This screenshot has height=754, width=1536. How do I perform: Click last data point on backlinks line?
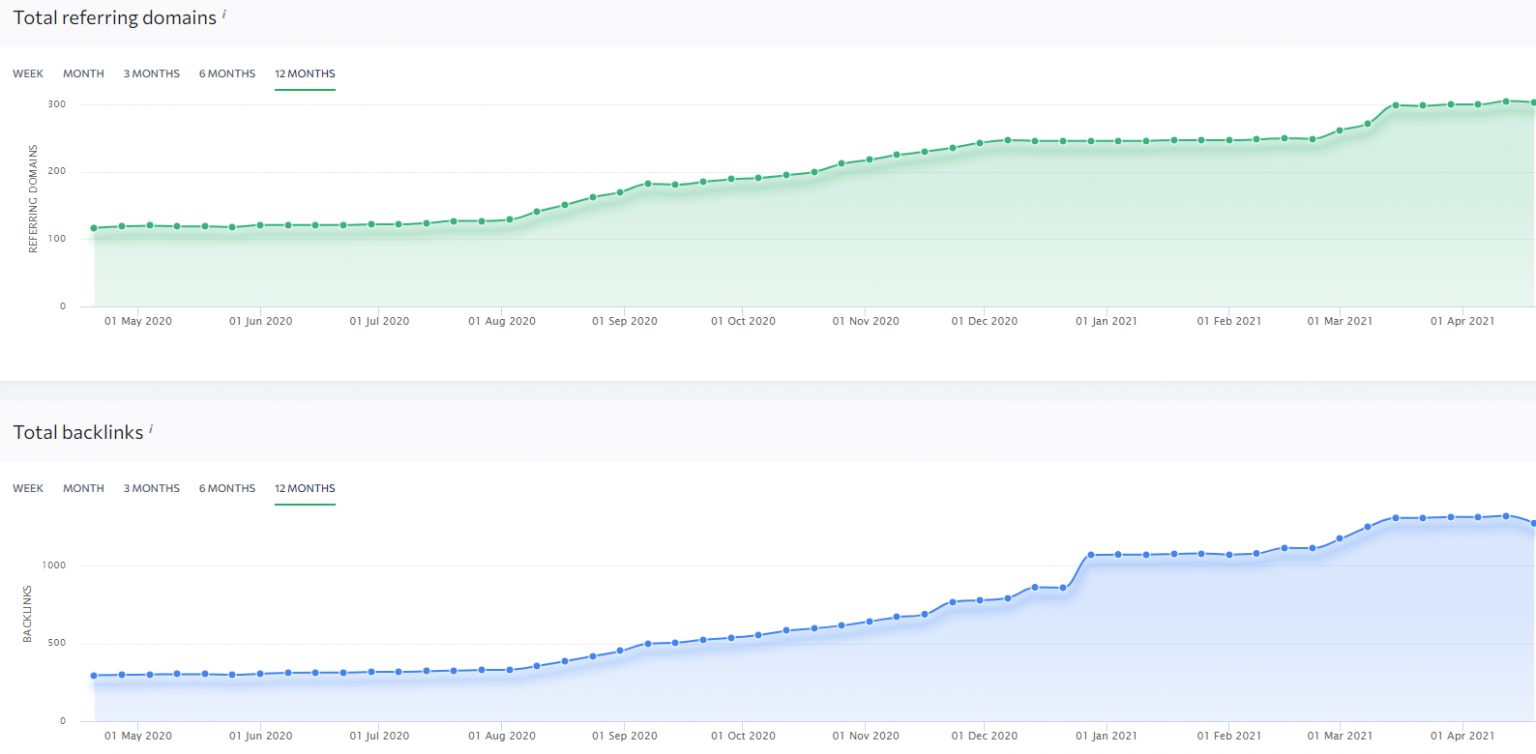[1532, 523]
